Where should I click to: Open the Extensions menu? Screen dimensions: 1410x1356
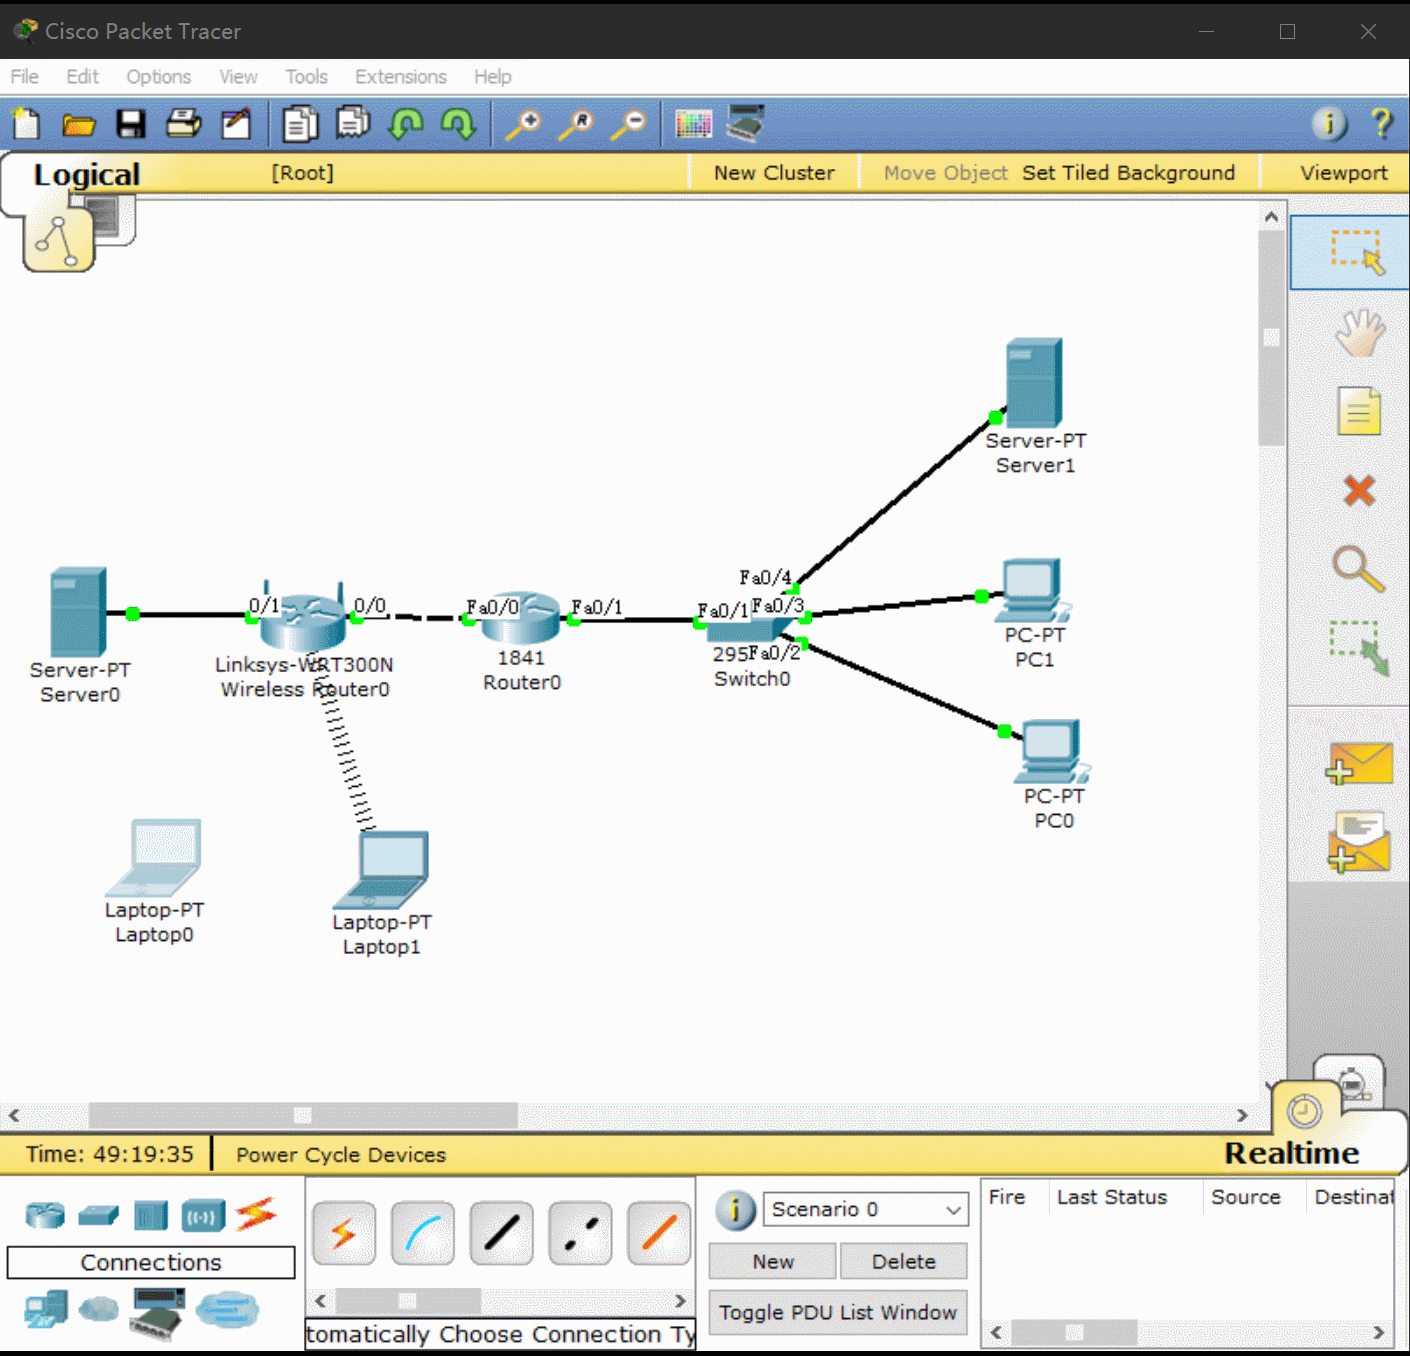pyautogui.click(x=401, y=76)
